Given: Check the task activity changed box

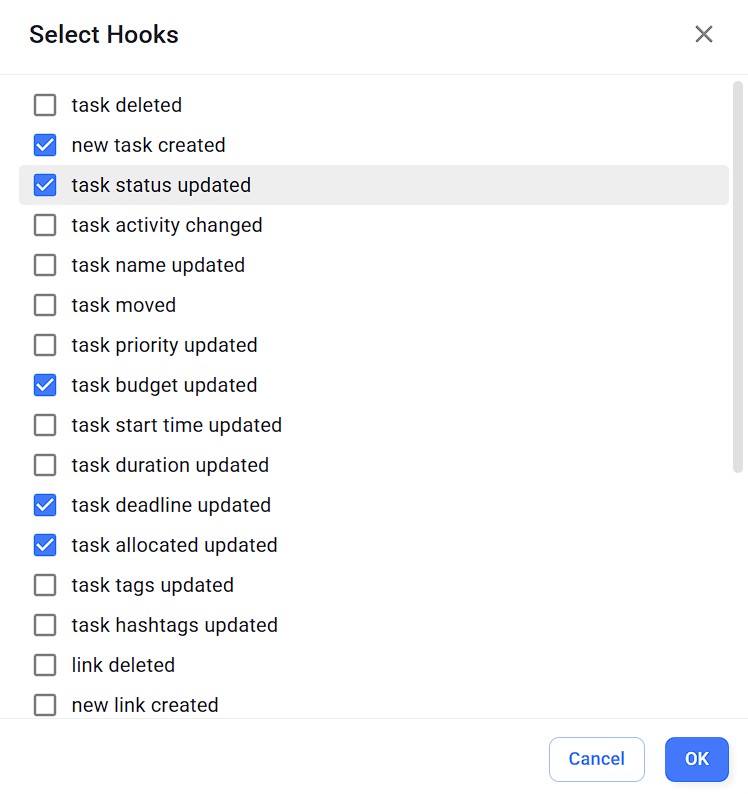Looking at the screenshot, I should (45, 225).
